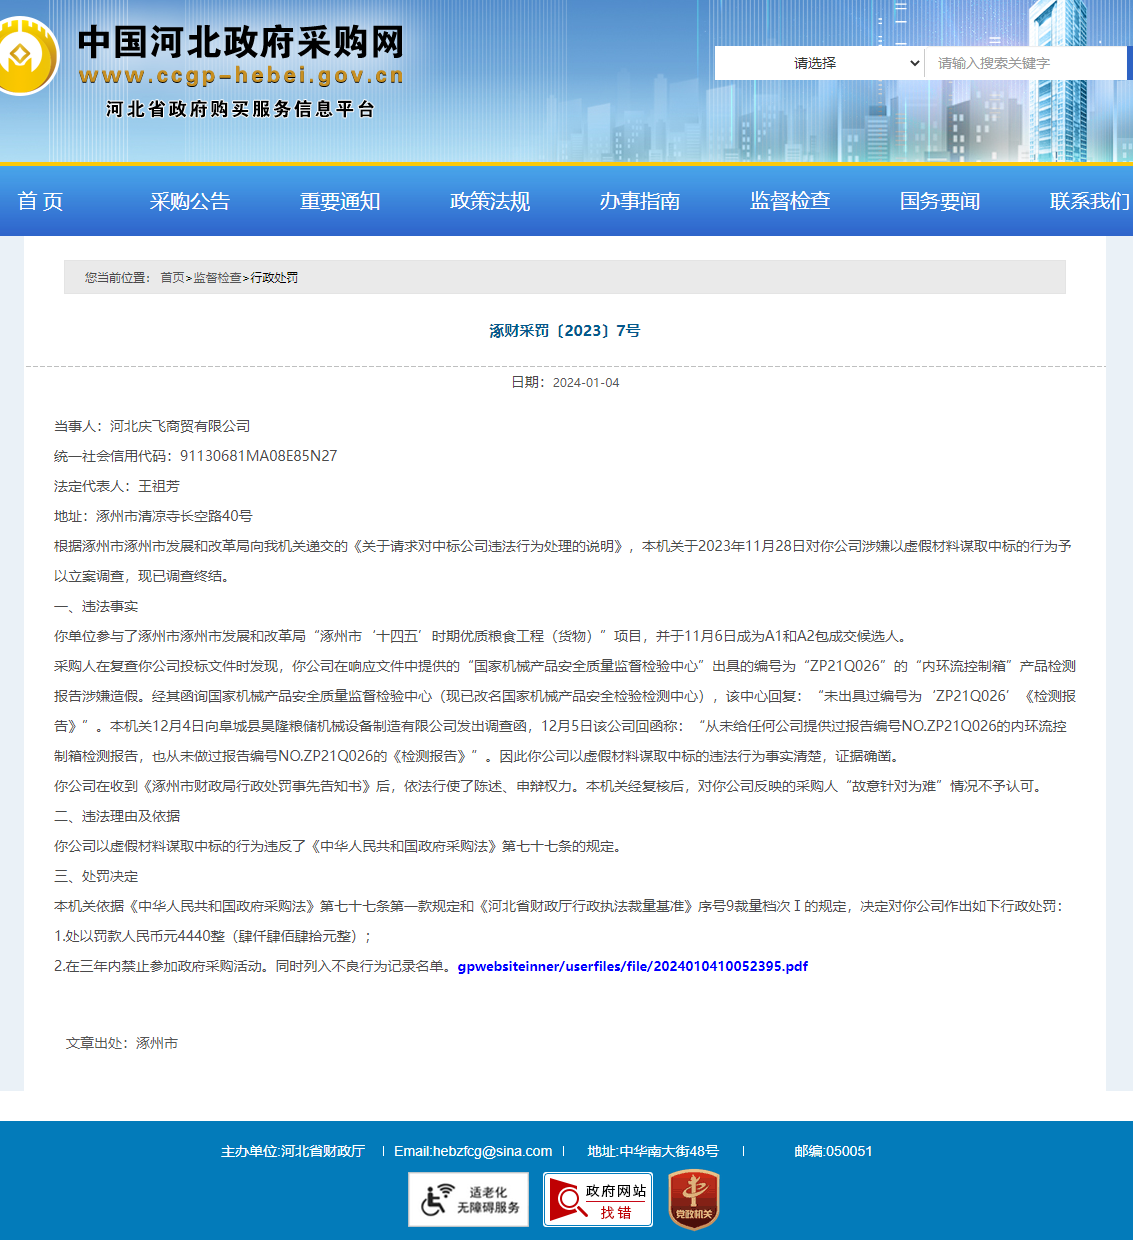The image size is (1133, 1240).
Task: Click the article title 涿财采罚〔2023〕7号
Action: pyautogui.click(x=565, y=331)
